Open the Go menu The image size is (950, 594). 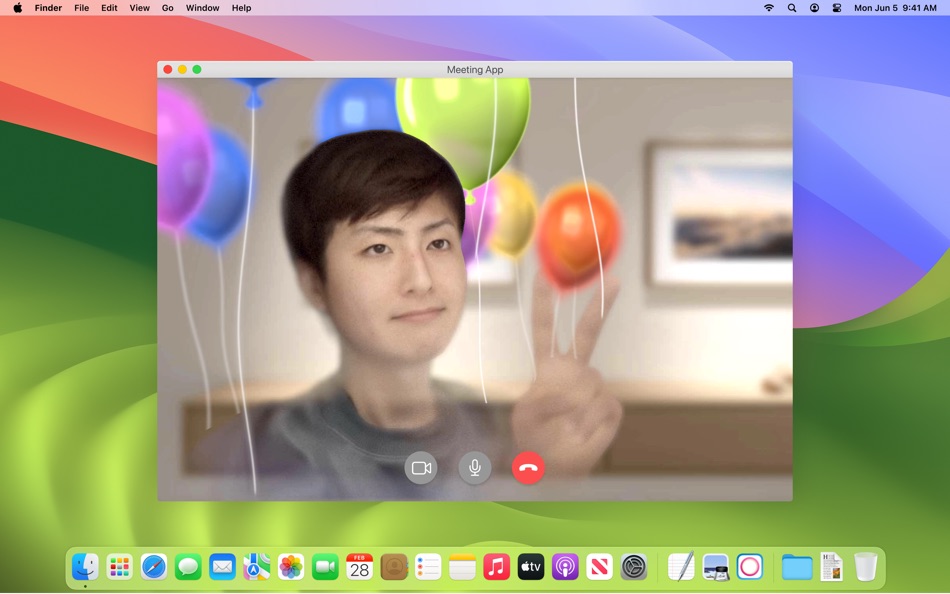167,8
